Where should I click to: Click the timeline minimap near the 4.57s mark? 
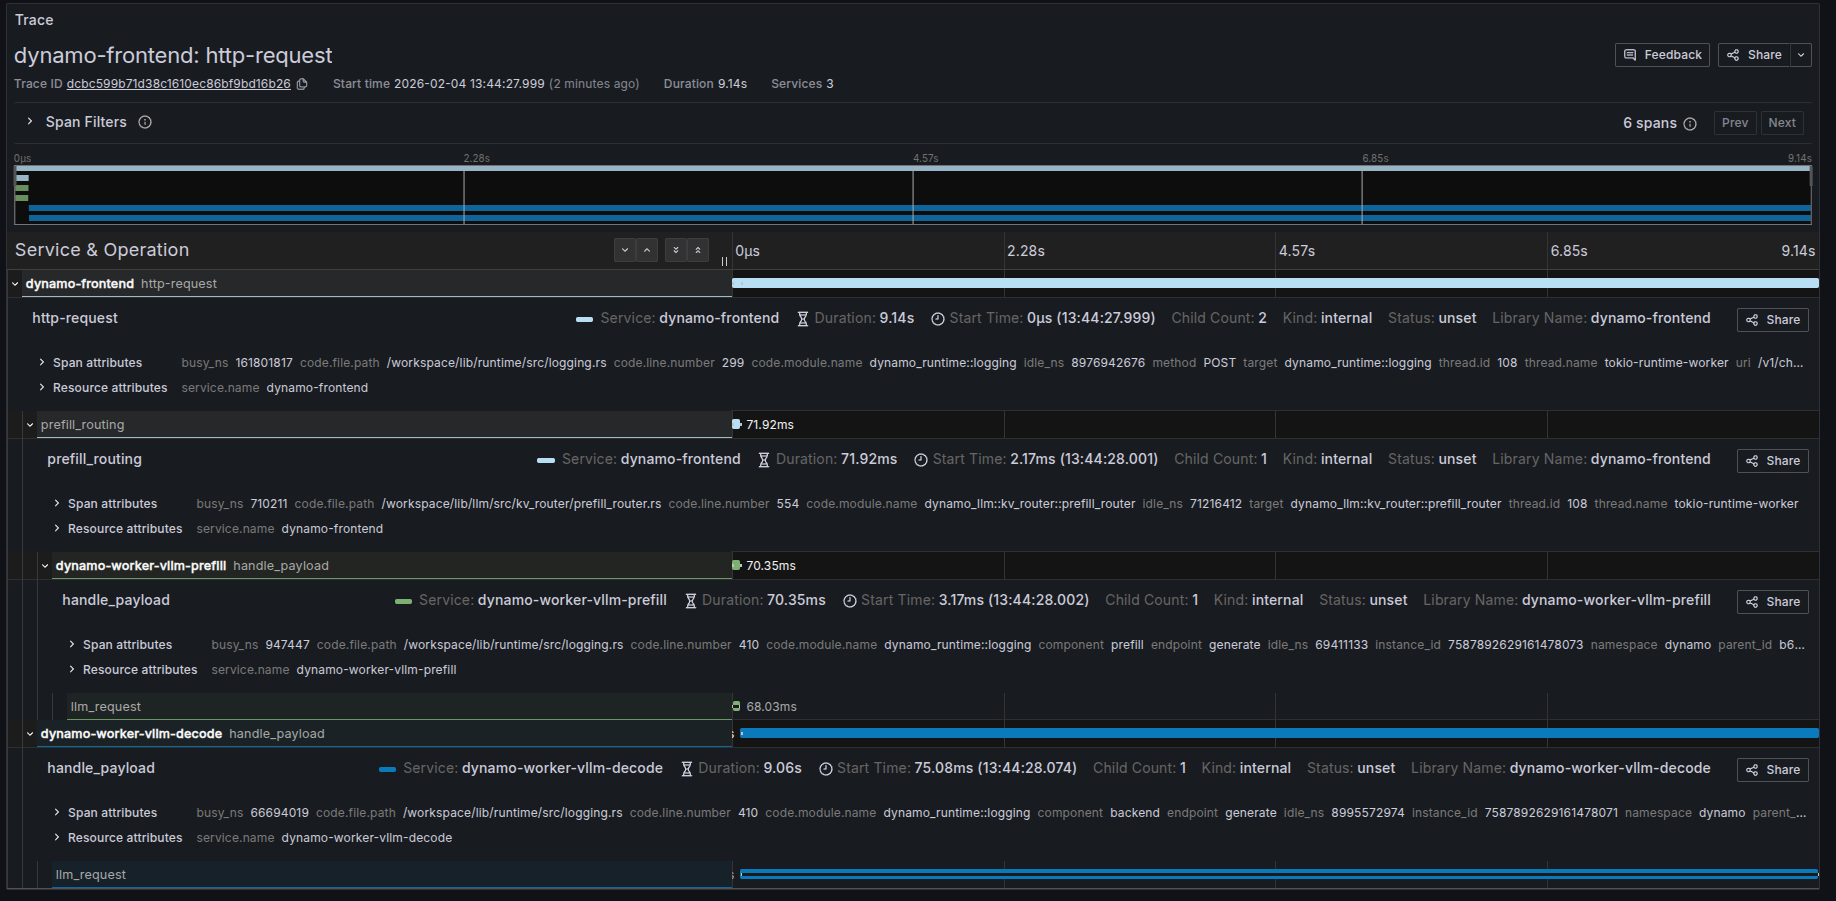912,196
